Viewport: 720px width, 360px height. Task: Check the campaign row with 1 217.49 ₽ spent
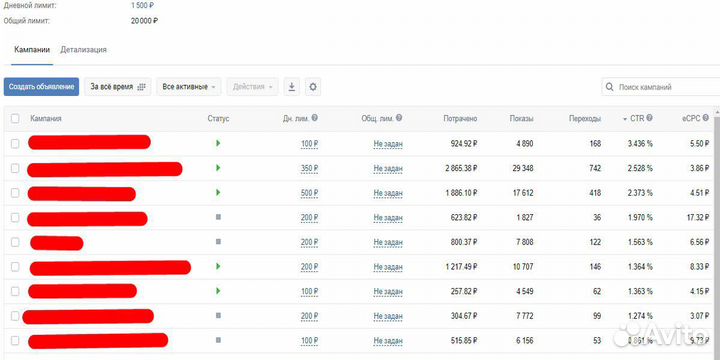point(15,267)
